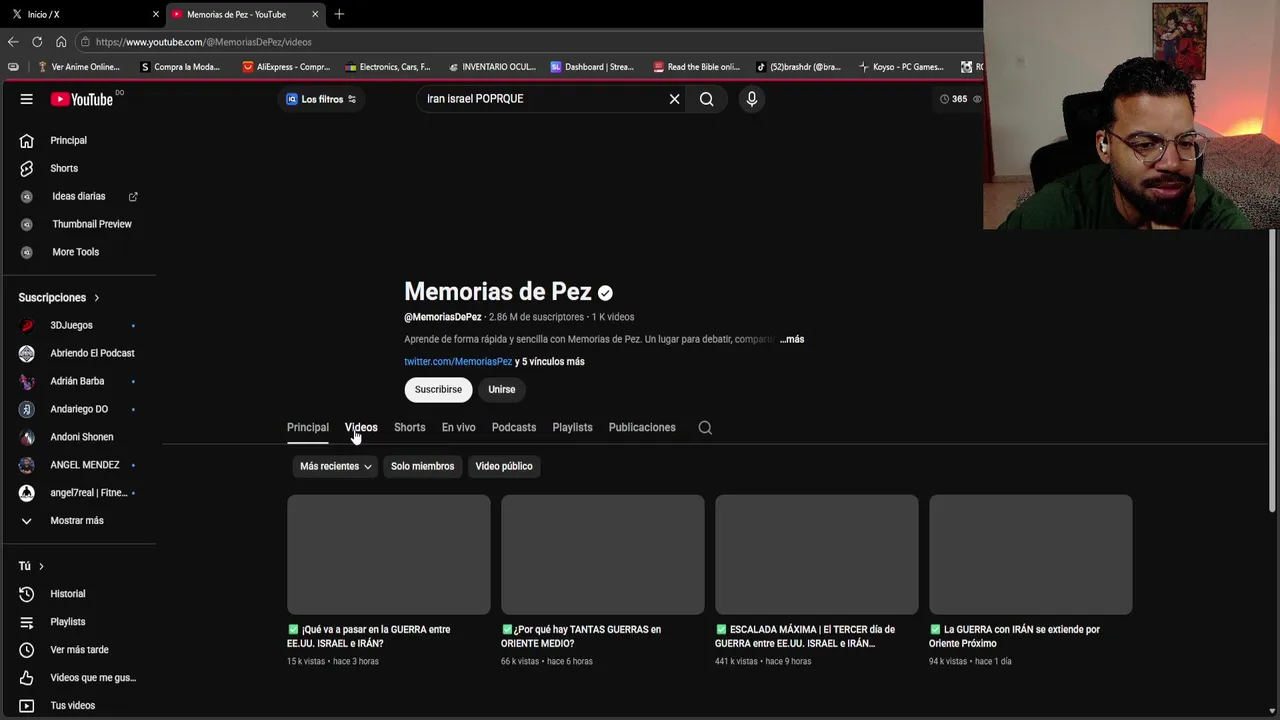1280x720 pixels.
Task: Click the Suscribirse button
Action: pos(438,389)
